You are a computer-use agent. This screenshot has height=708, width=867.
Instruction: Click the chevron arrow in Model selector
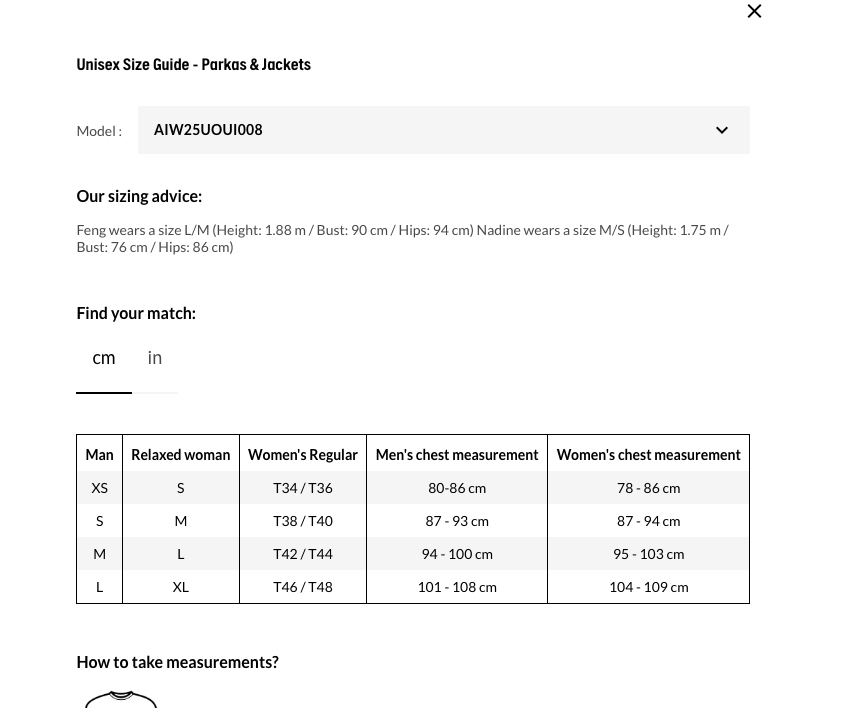pyautogui.click(x=721, y=130)
